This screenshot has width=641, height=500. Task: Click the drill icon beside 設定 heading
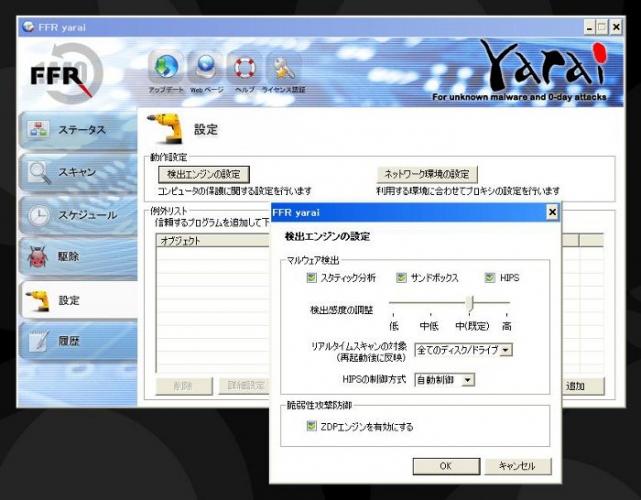(x=166, y=128)
